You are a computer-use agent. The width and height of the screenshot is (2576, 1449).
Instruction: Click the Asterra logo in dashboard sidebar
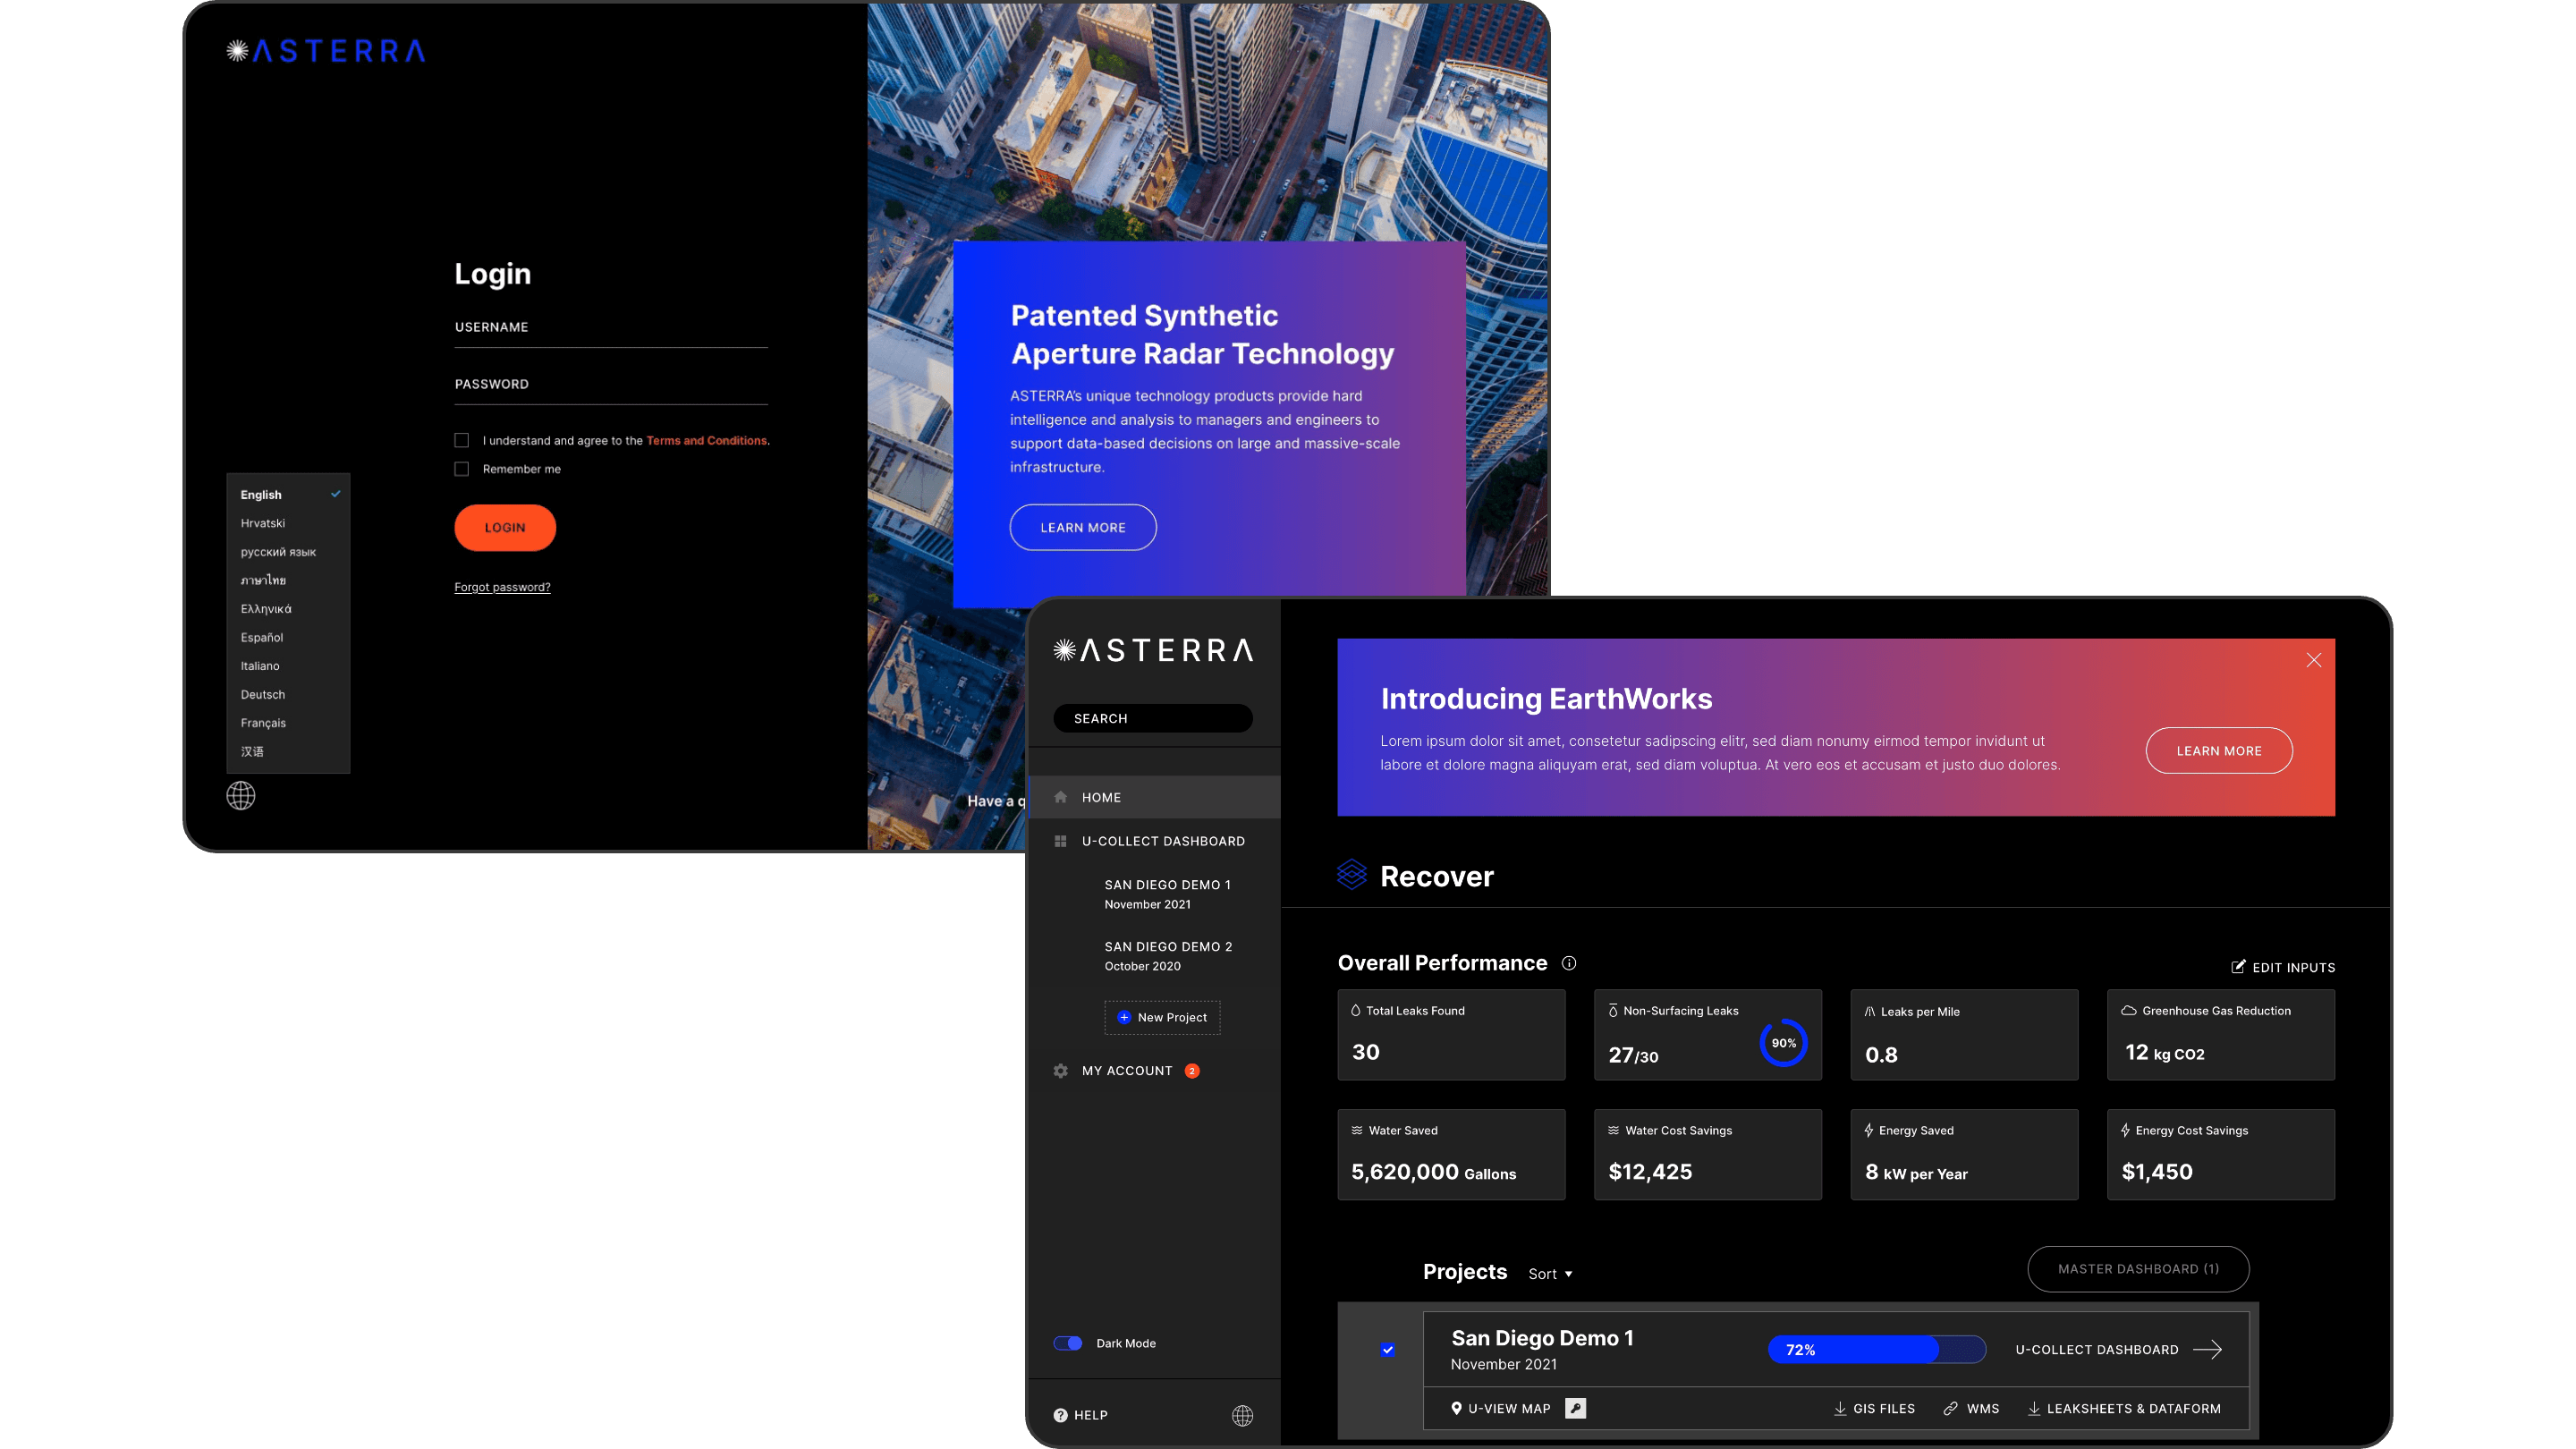click(x=1152, y=649)
